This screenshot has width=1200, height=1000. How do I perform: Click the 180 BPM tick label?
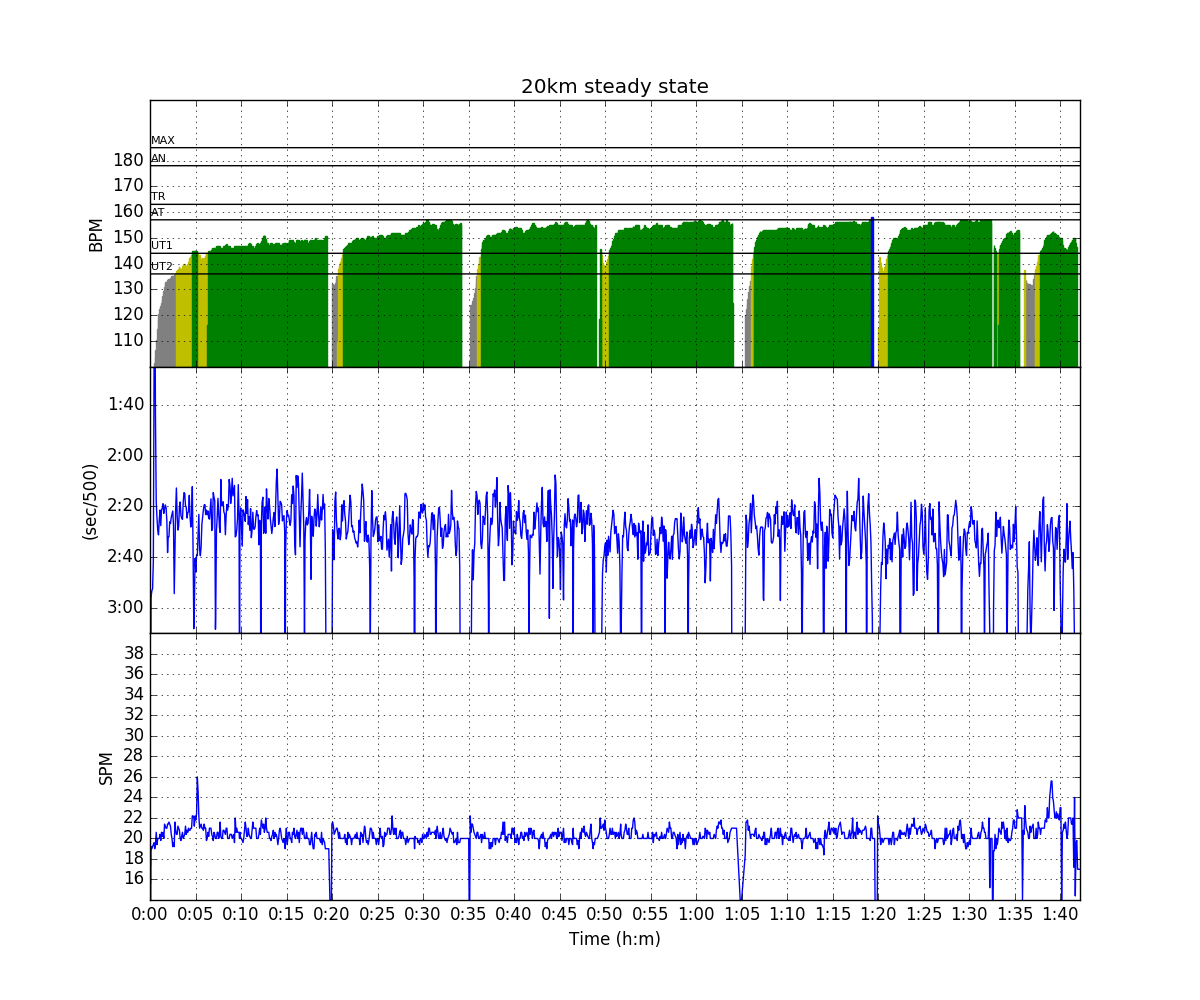(x=127, y=160)
